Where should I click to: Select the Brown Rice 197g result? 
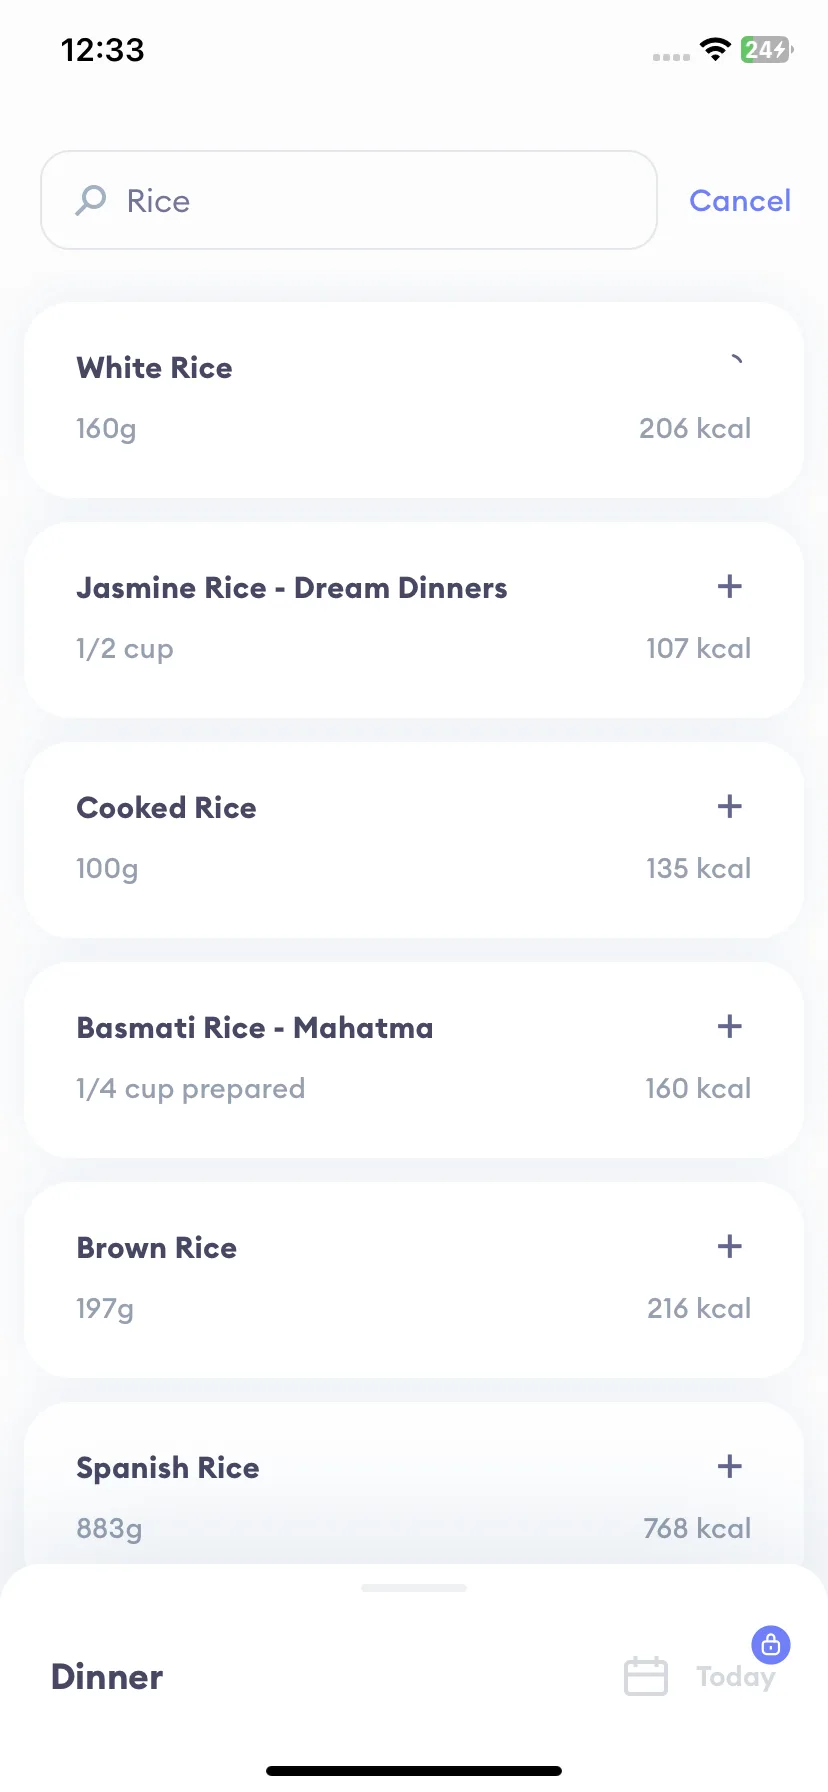pos(414,1280)
